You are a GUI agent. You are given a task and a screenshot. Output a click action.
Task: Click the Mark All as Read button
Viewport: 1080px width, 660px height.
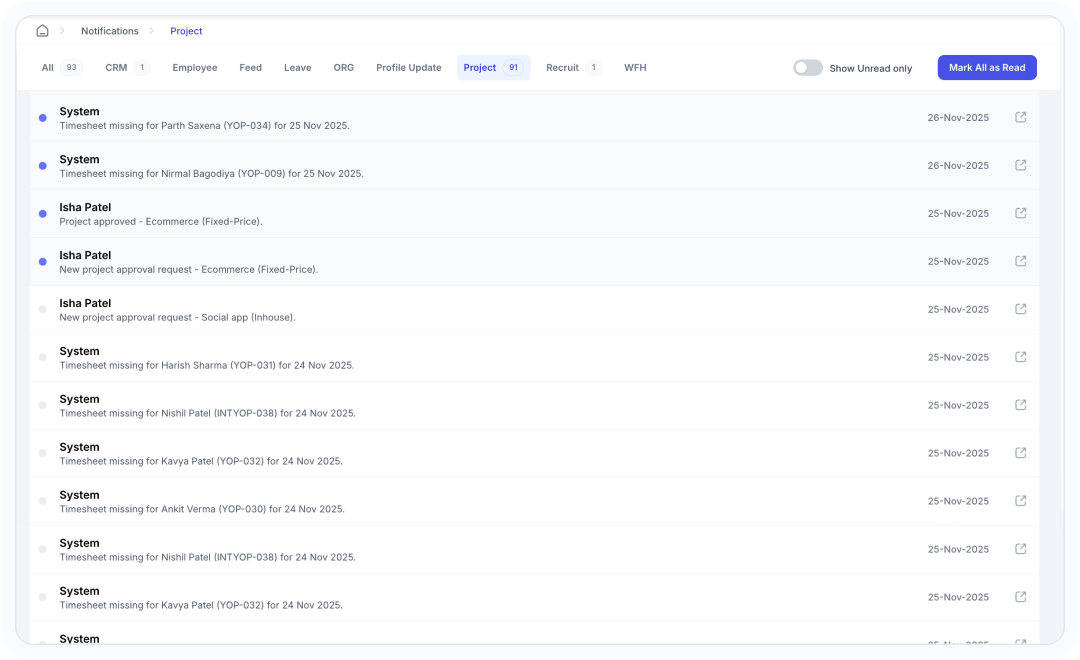pyautogui.click(x=987, y=67)
